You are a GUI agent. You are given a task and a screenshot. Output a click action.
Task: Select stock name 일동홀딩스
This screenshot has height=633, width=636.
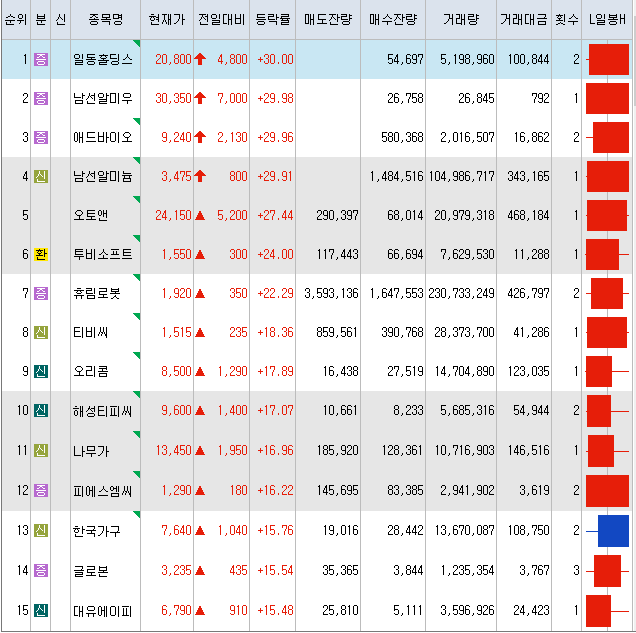pyautogui.click(x=103, y=60)
